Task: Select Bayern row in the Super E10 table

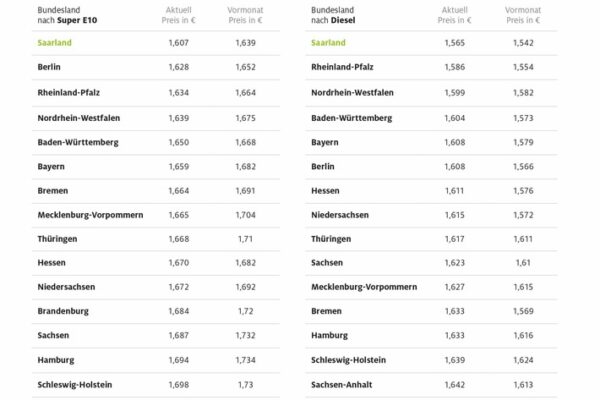Action: (x=156, y=167)
